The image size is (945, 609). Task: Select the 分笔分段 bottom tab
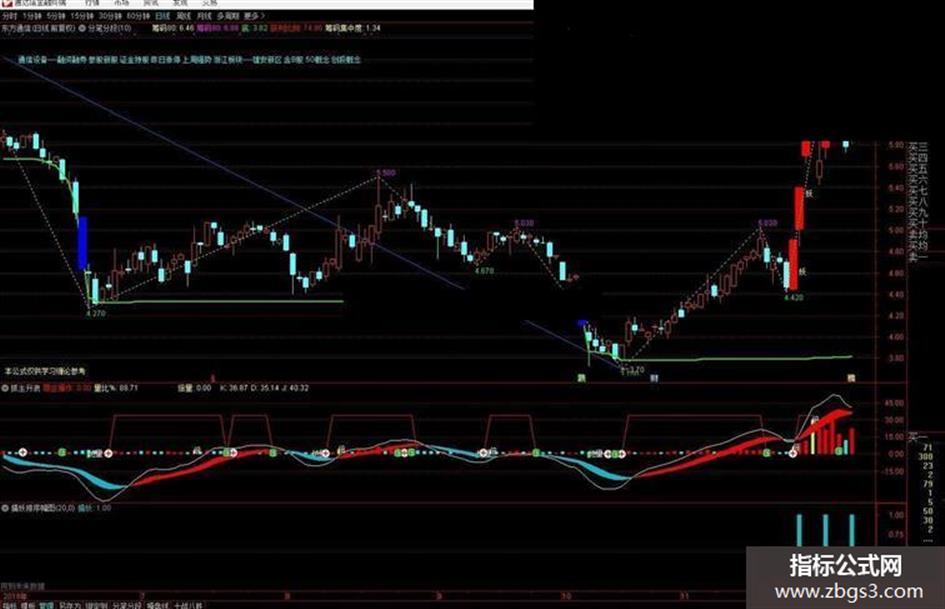click(x=127, y=605)
